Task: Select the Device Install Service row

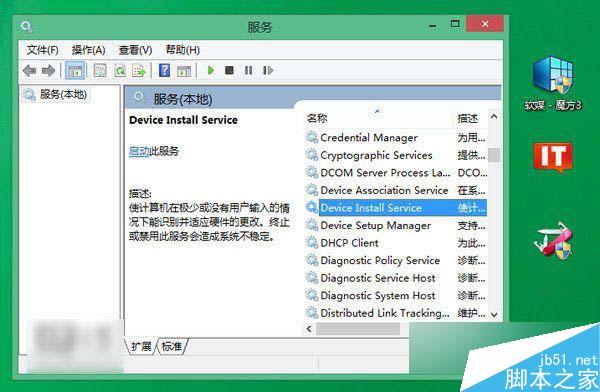Action: pyautogui.click(x=396, y=208)
